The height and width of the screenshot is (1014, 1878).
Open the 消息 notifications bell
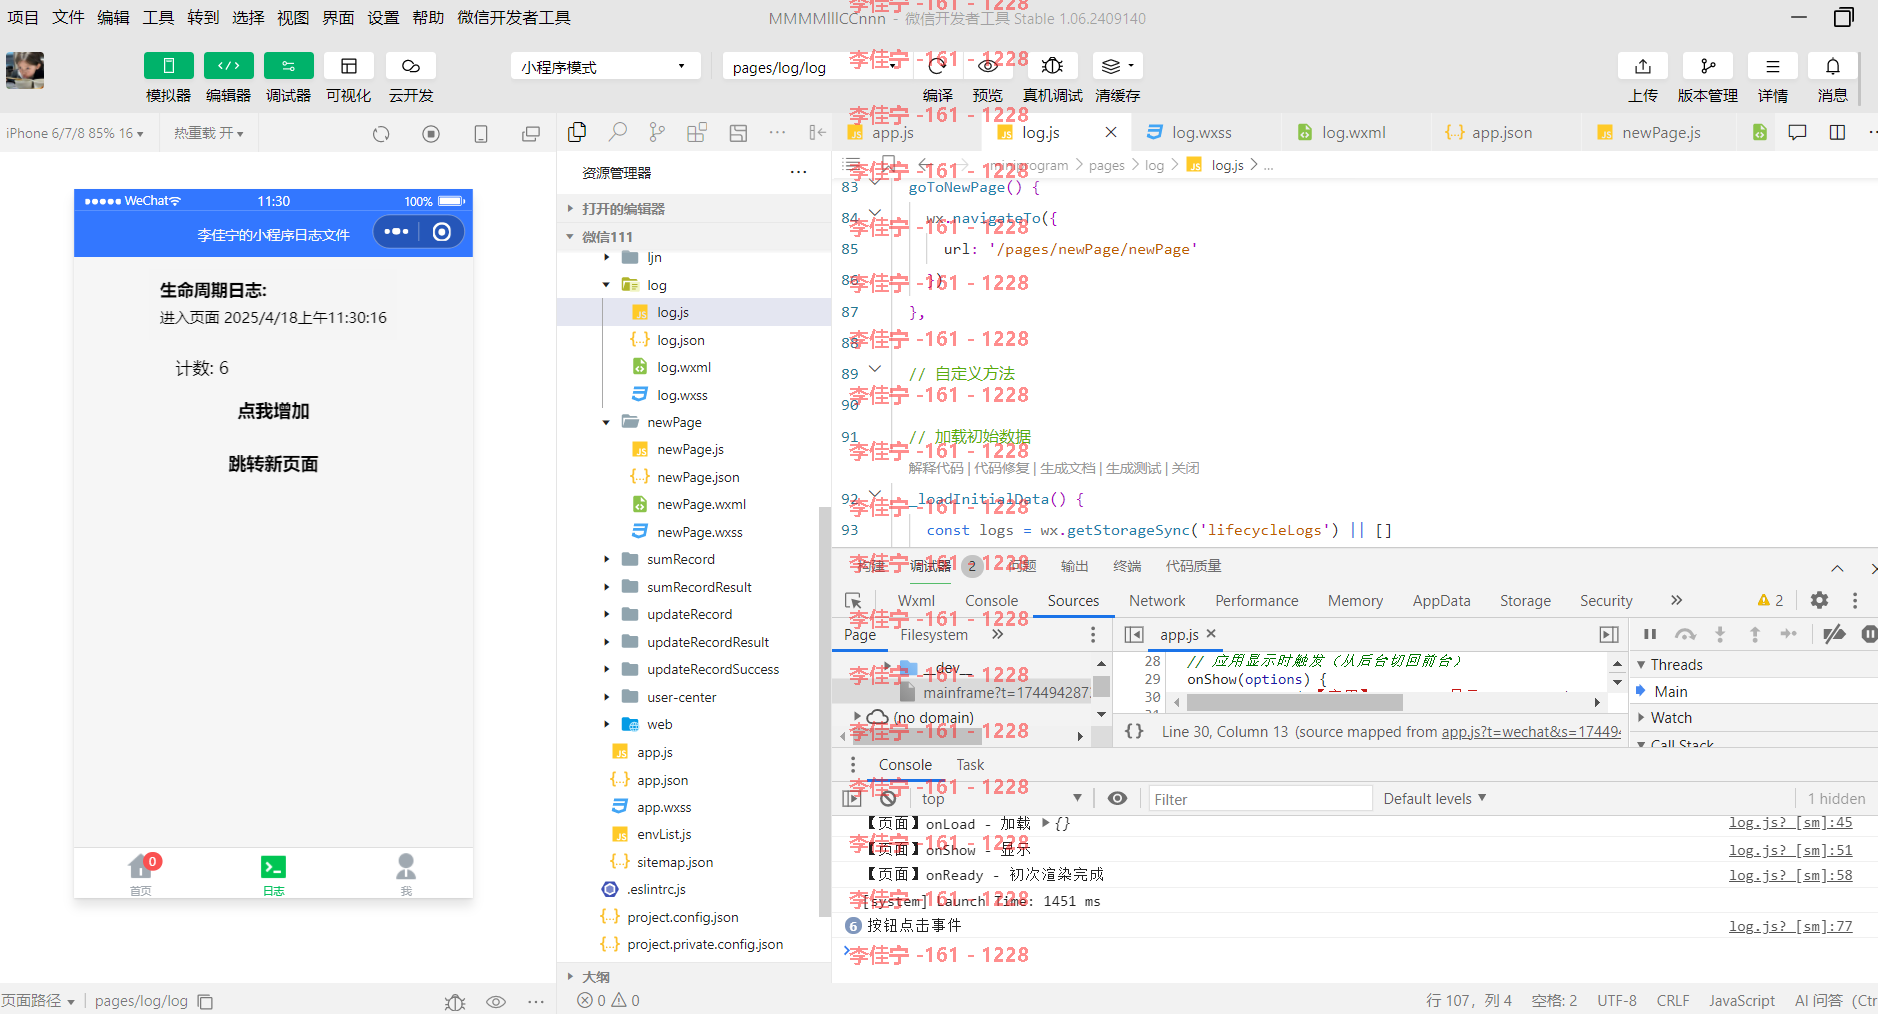pos(1832,66)
